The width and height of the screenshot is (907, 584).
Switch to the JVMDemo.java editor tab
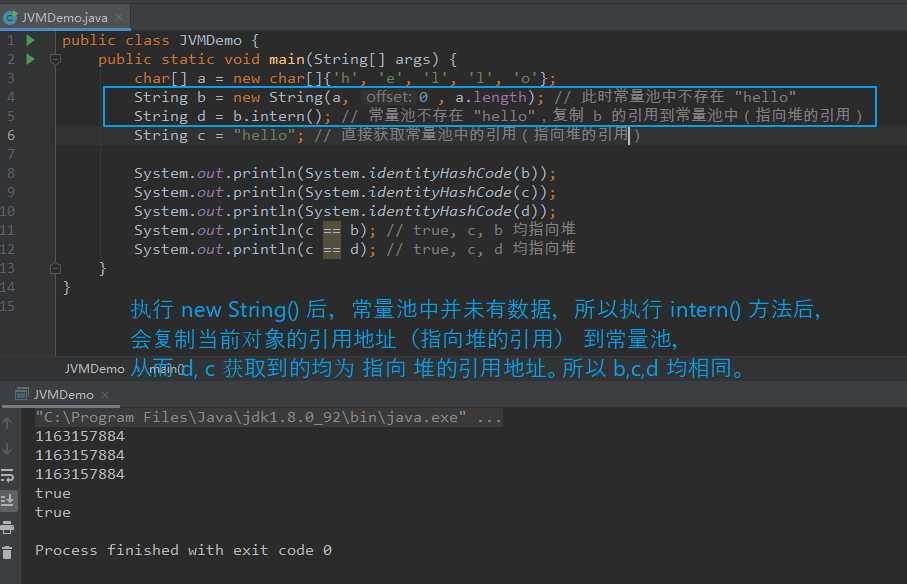point(64,17)
